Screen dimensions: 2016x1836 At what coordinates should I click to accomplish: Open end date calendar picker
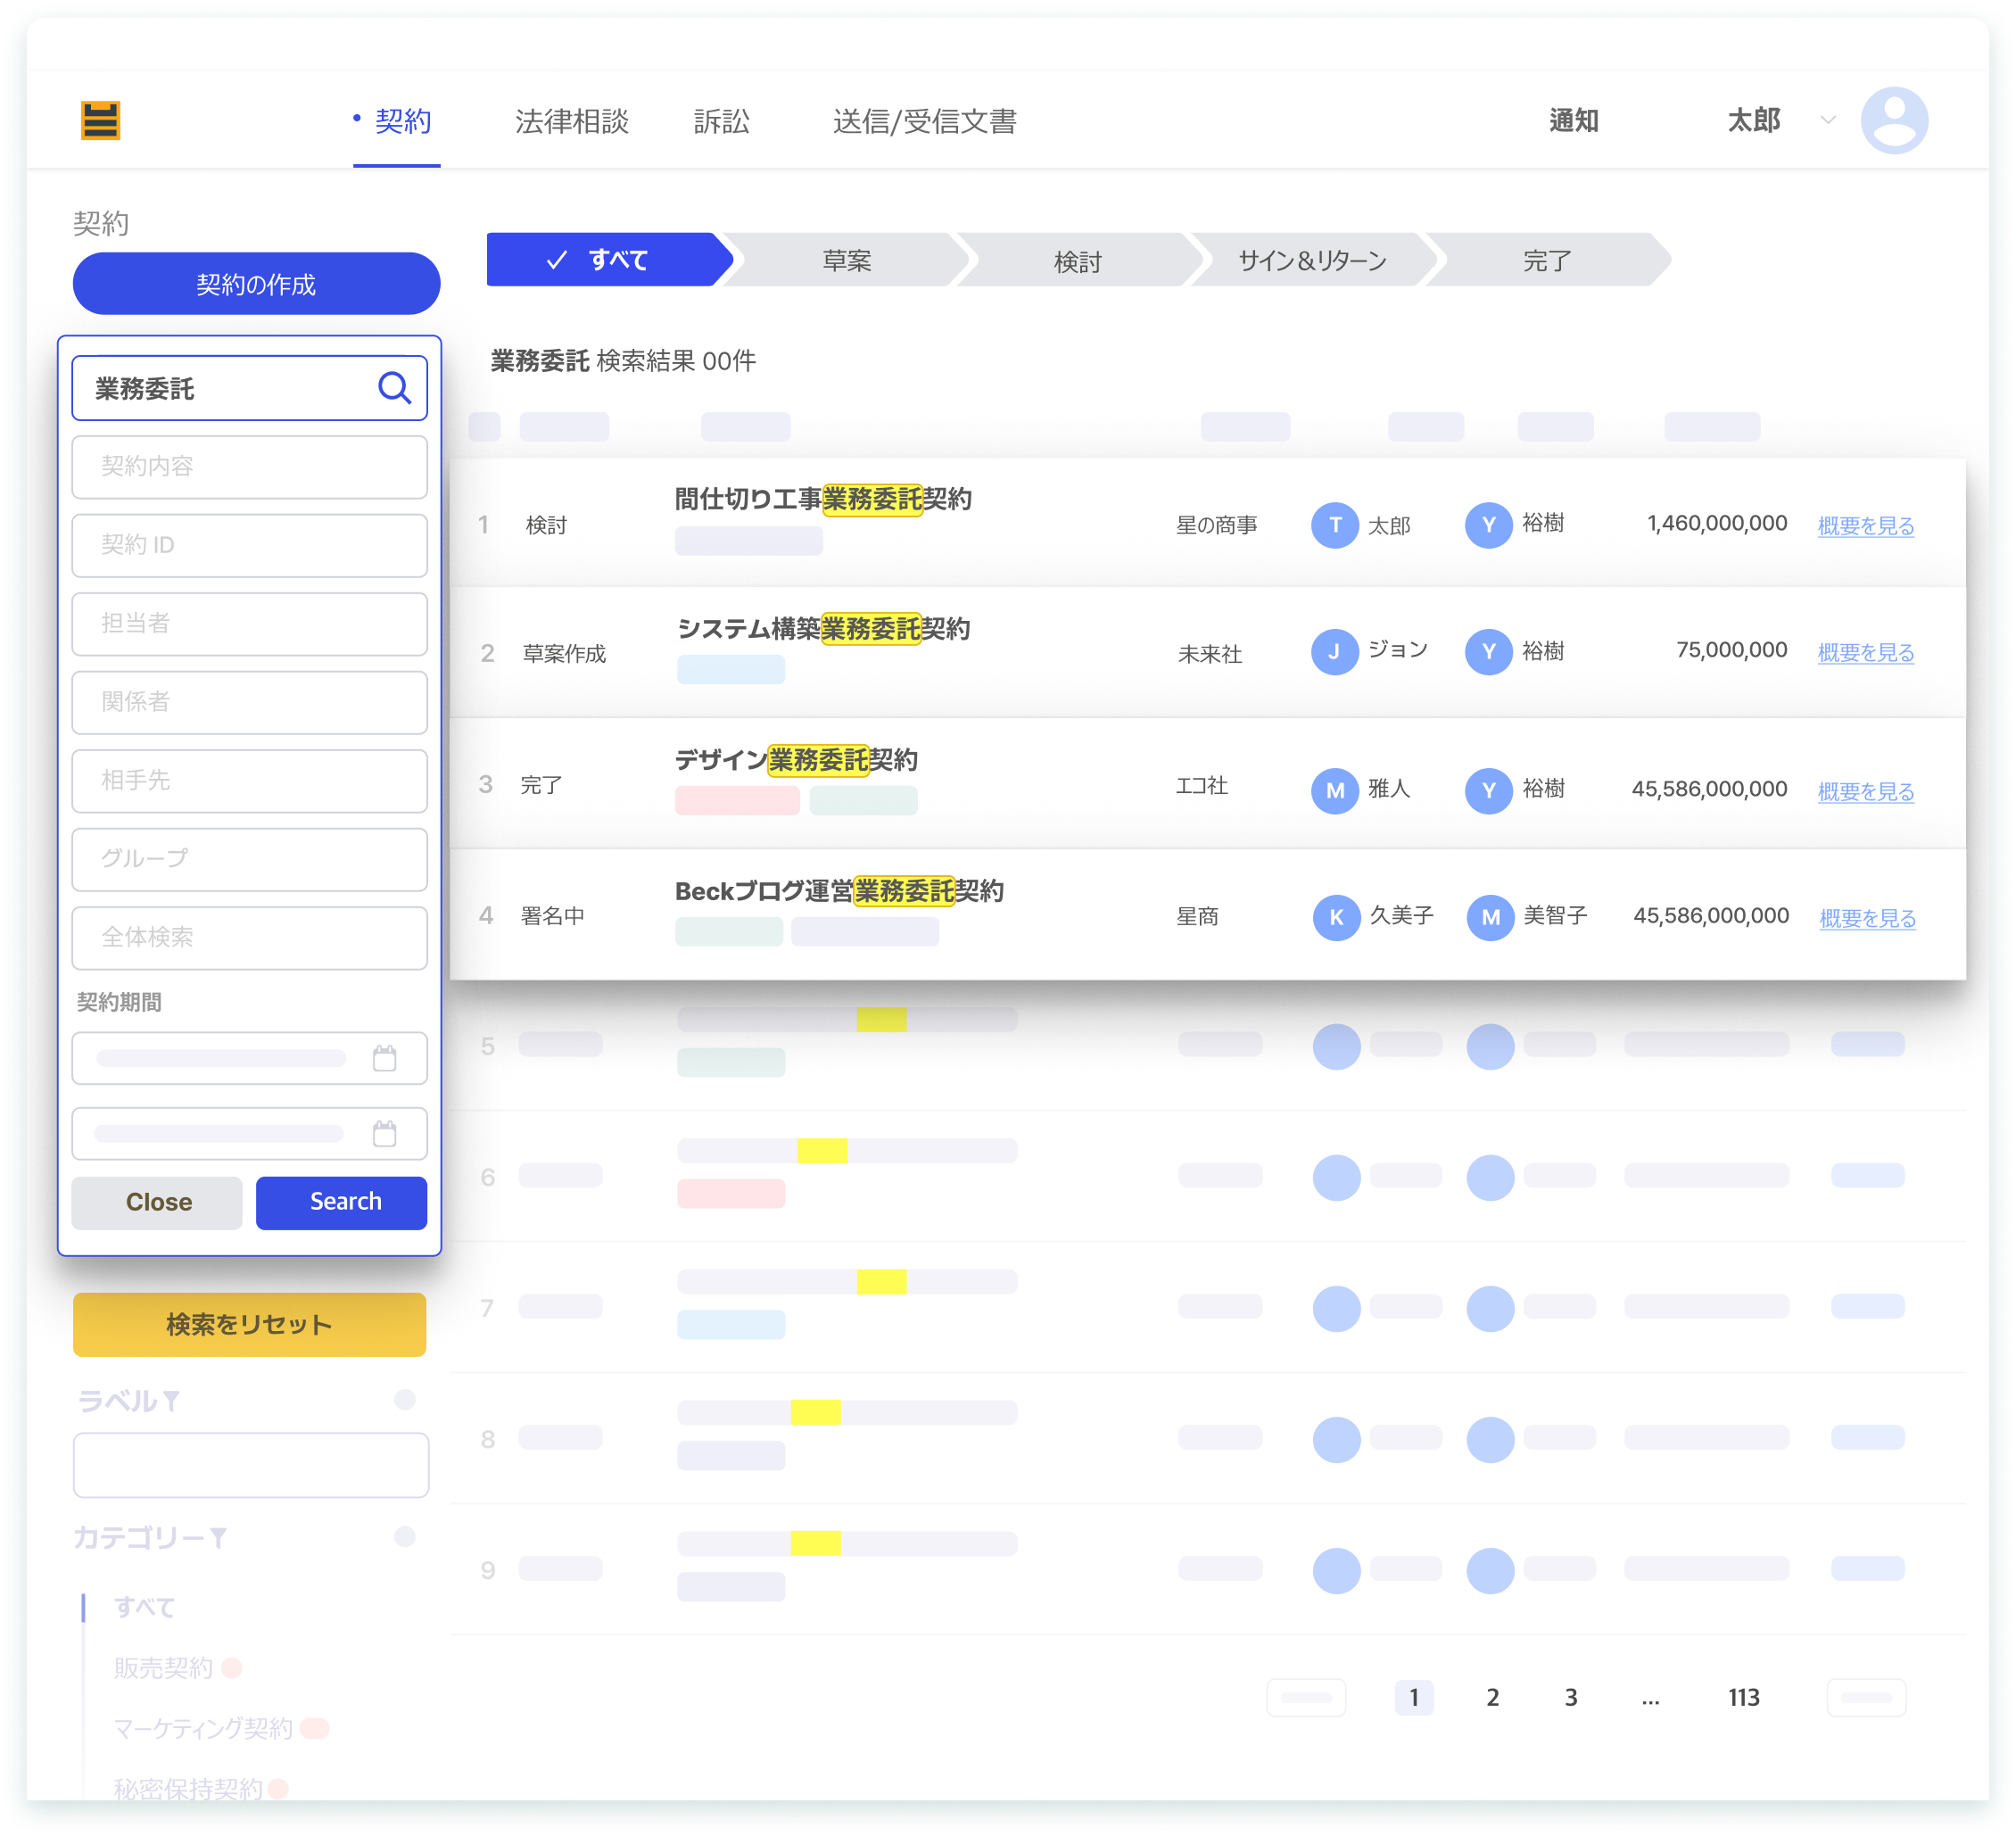384,1133
